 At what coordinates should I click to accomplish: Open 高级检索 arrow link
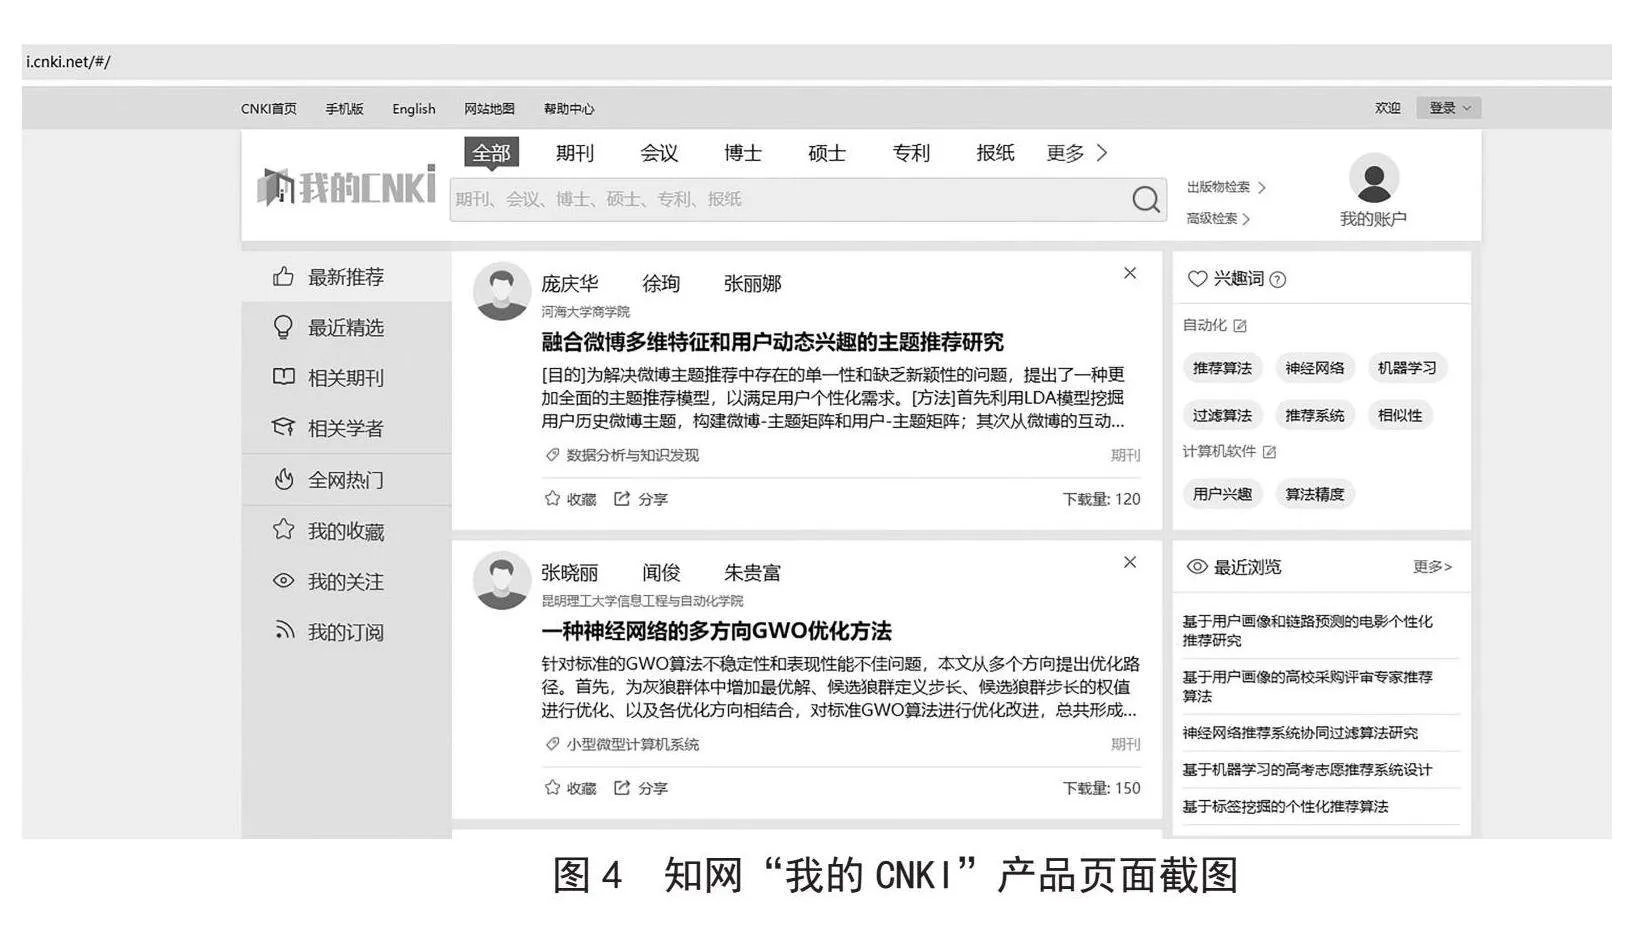coord(1218,218)
